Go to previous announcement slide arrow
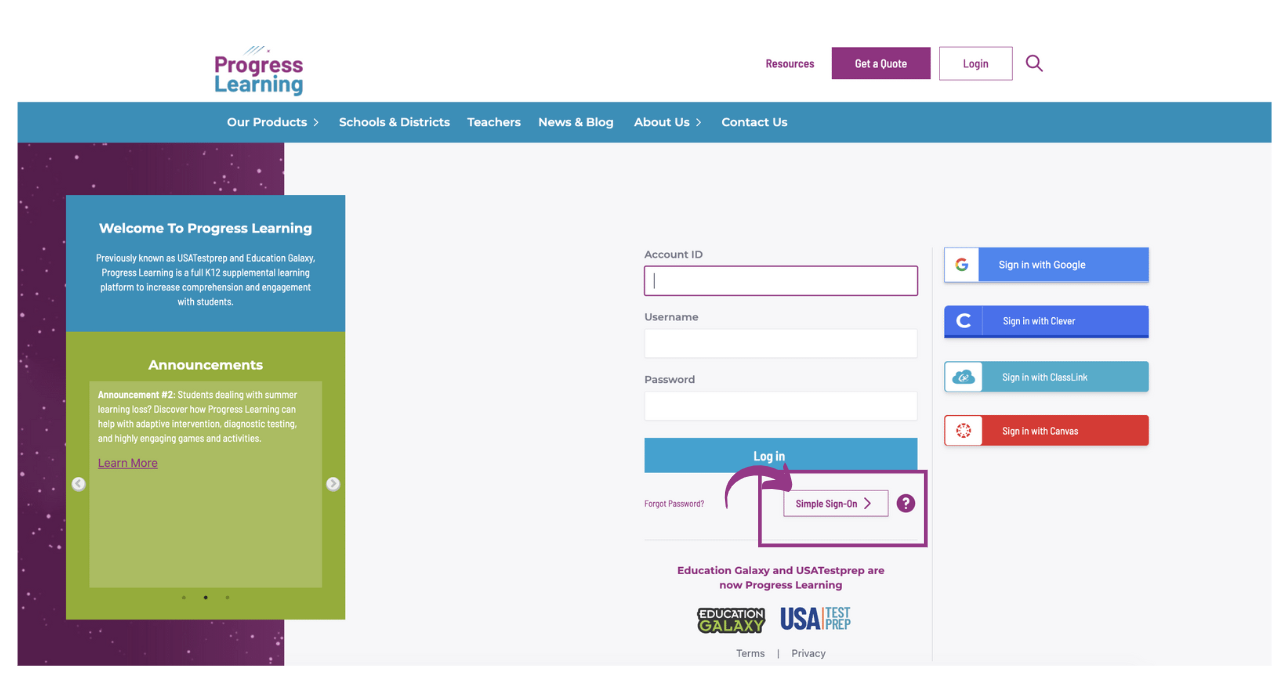 [x=79, y=484]
